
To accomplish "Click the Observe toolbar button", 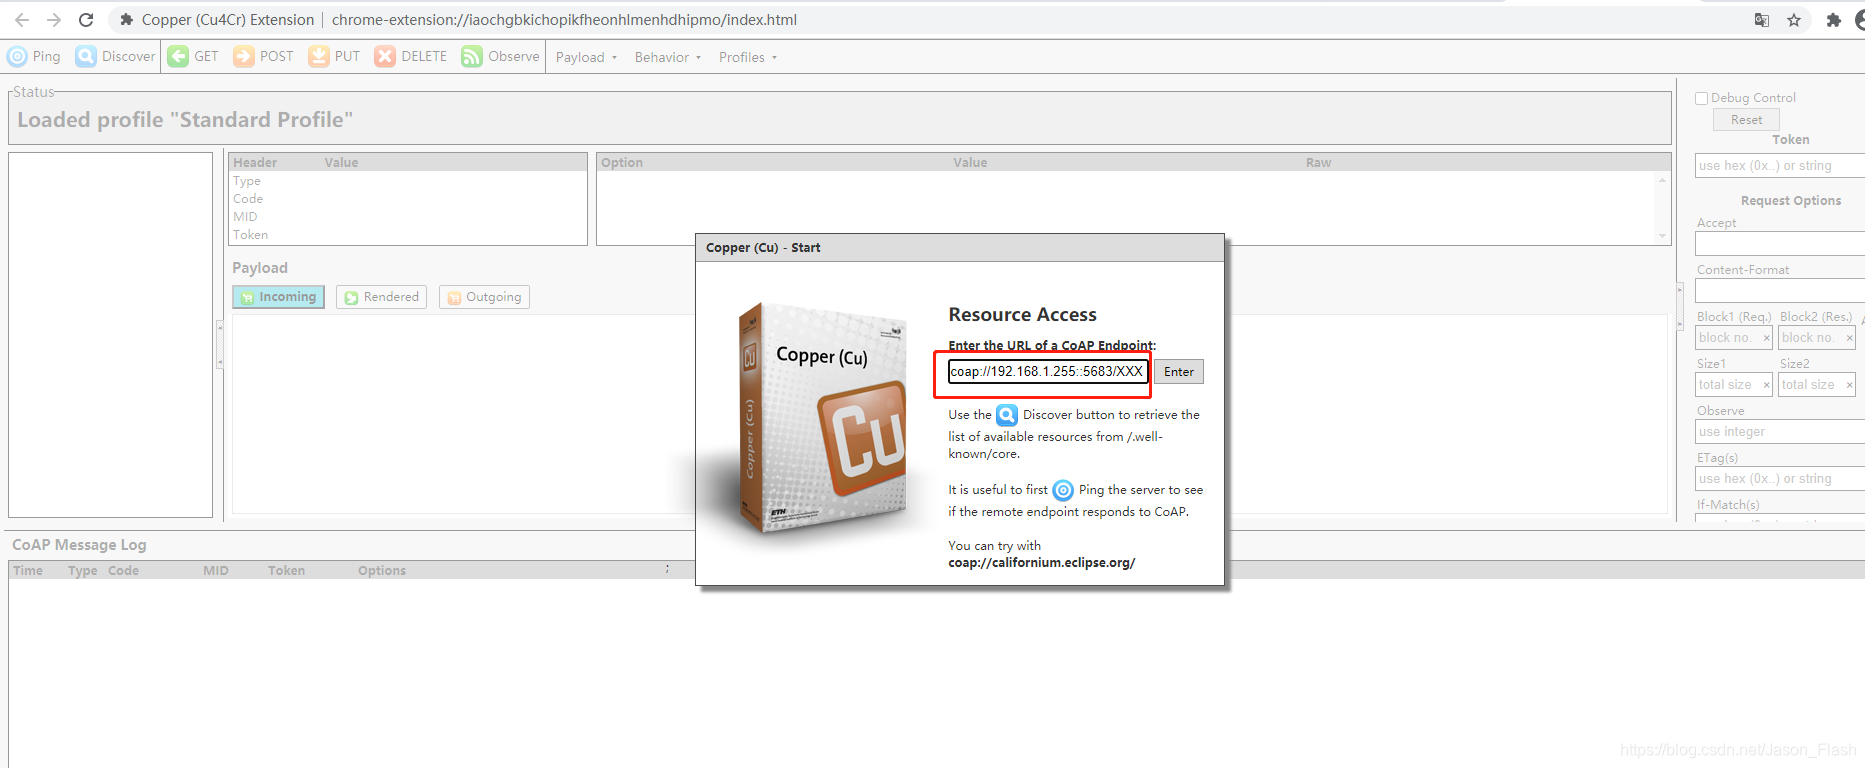I will click(x=501, y=57).
